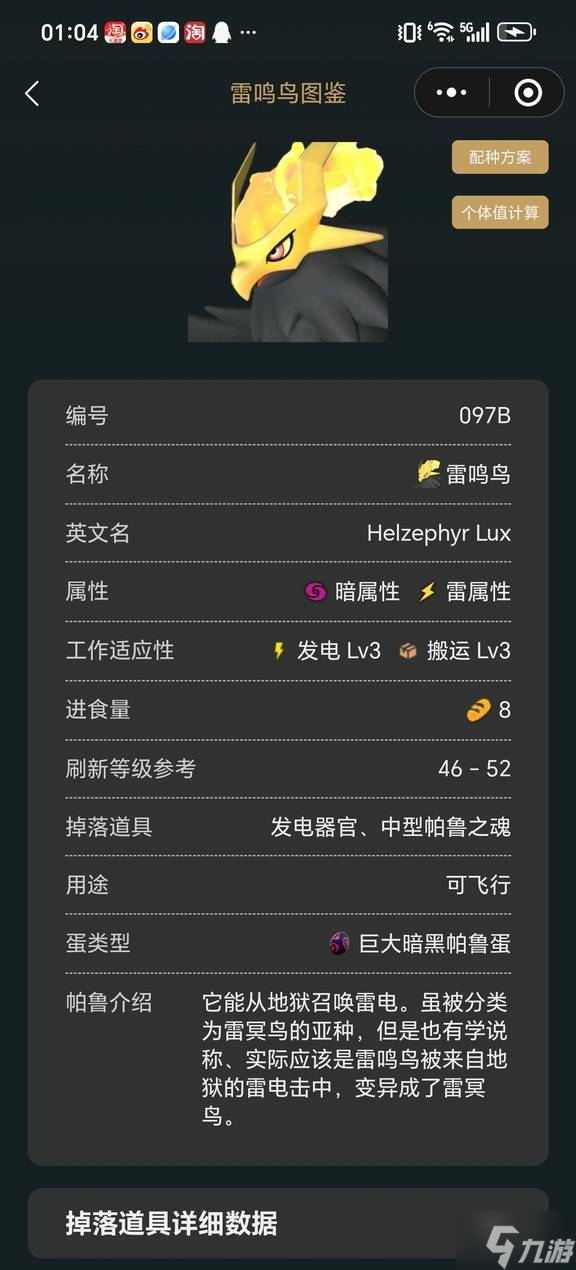
Task: Tap the circular target close icon
Action: 527,93
